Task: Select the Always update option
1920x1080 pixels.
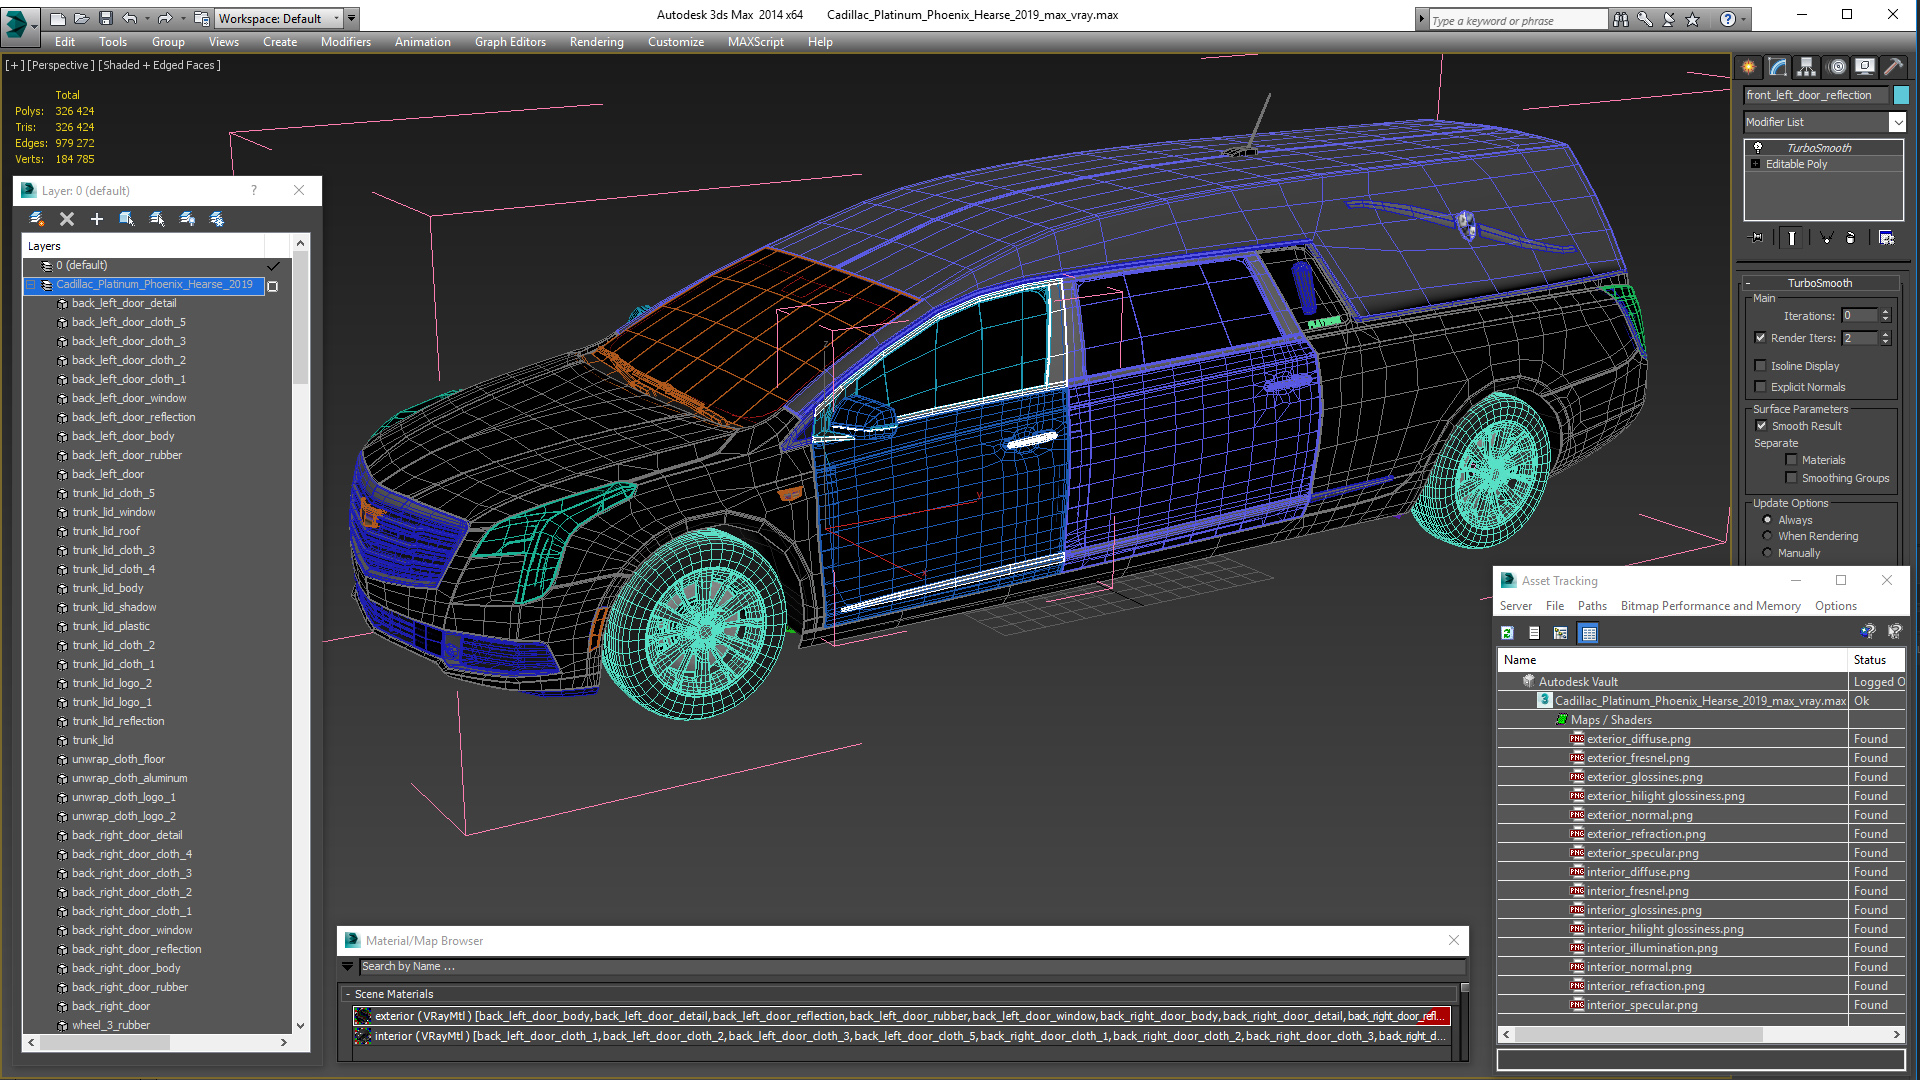Action: click(1767, 520)
